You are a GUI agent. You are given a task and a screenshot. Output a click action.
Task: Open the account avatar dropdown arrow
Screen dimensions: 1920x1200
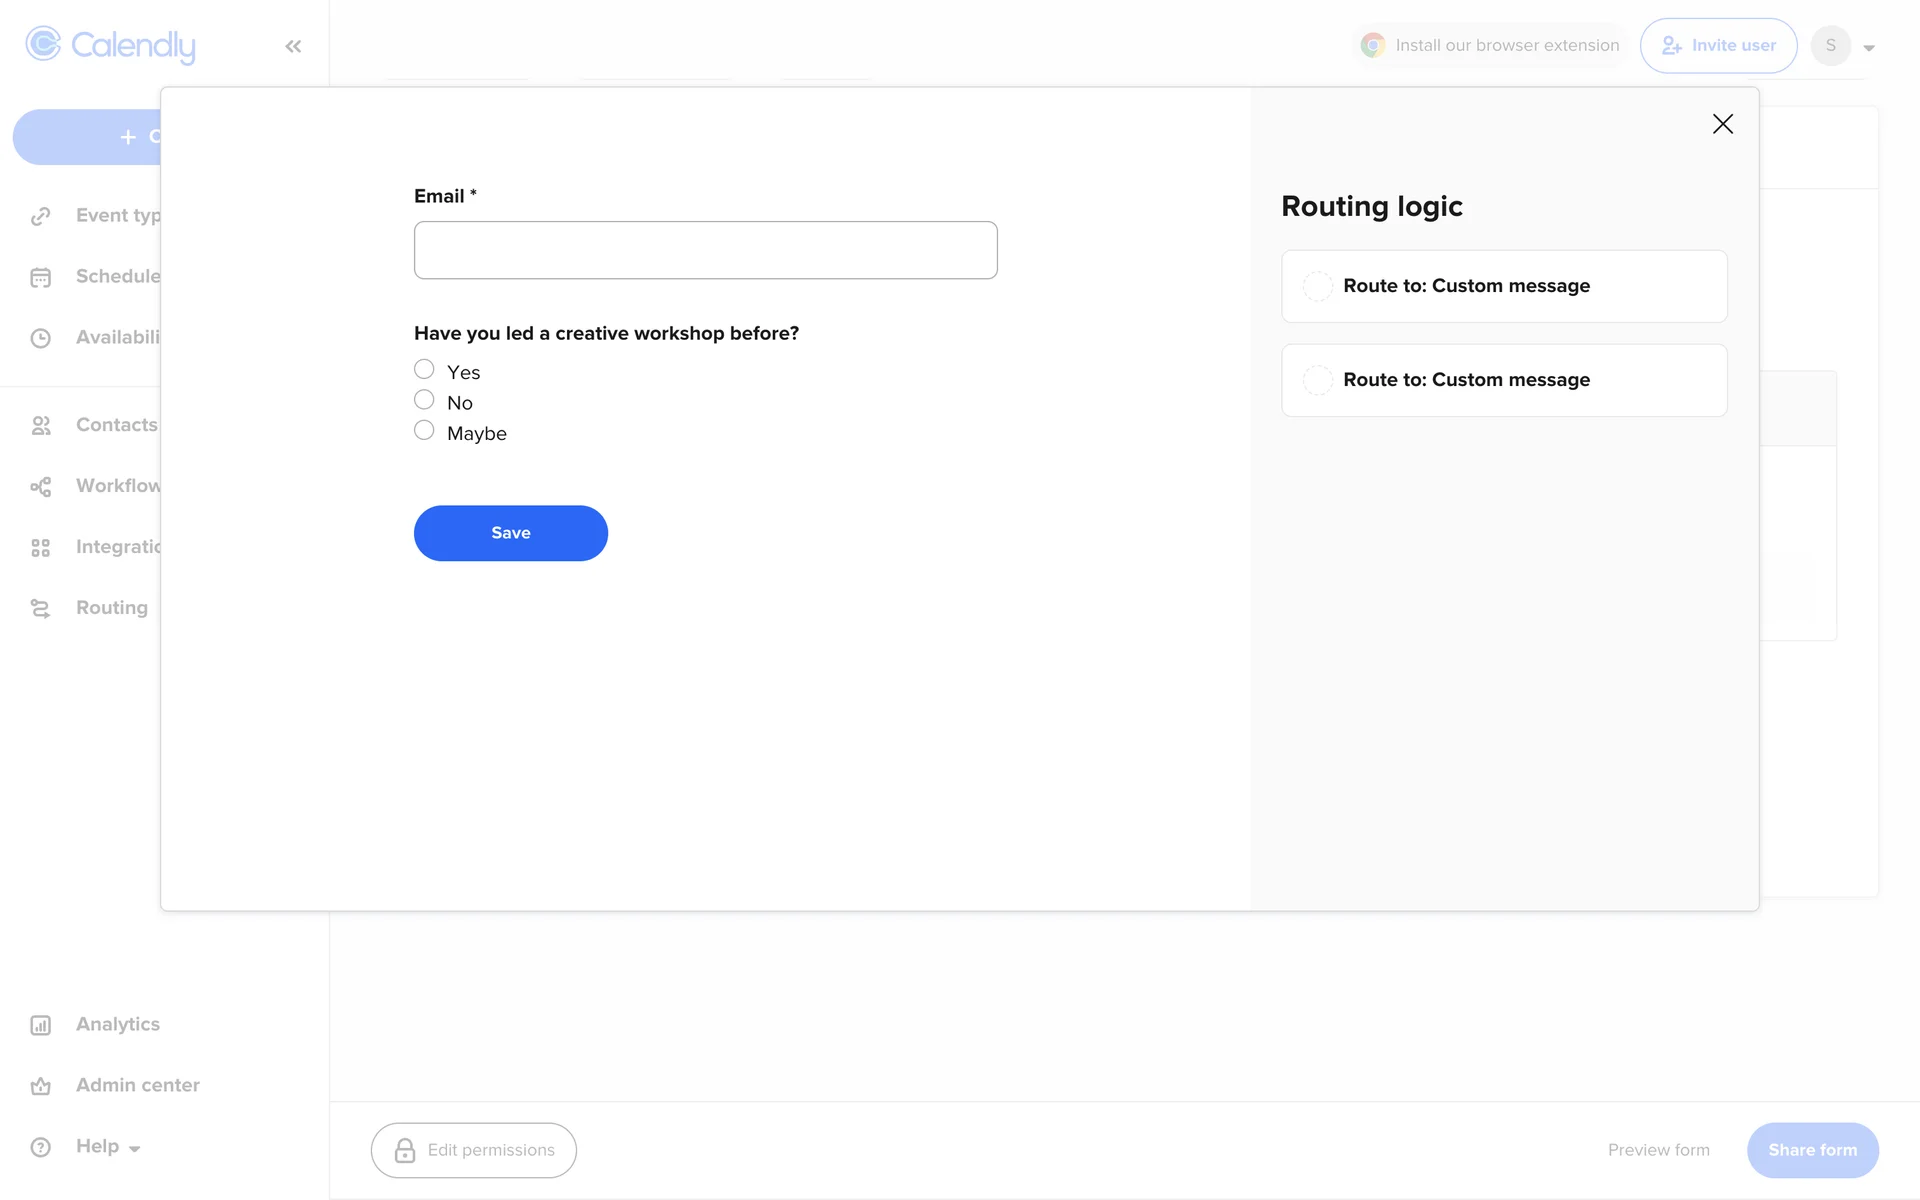click(1868, 47)
